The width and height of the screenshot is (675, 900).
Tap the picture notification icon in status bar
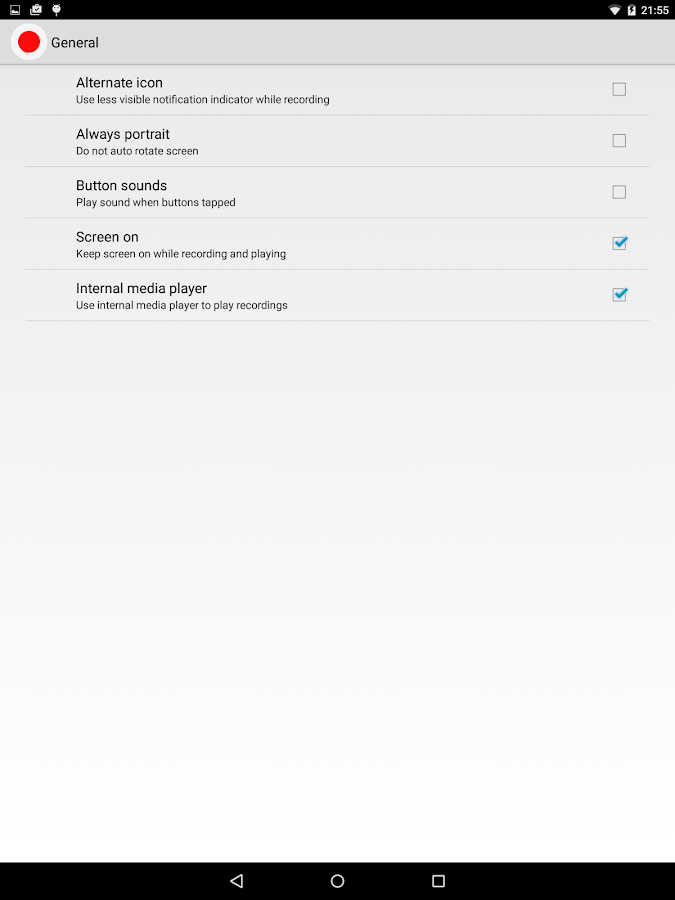pyautogui.click(x=15, y=10)
